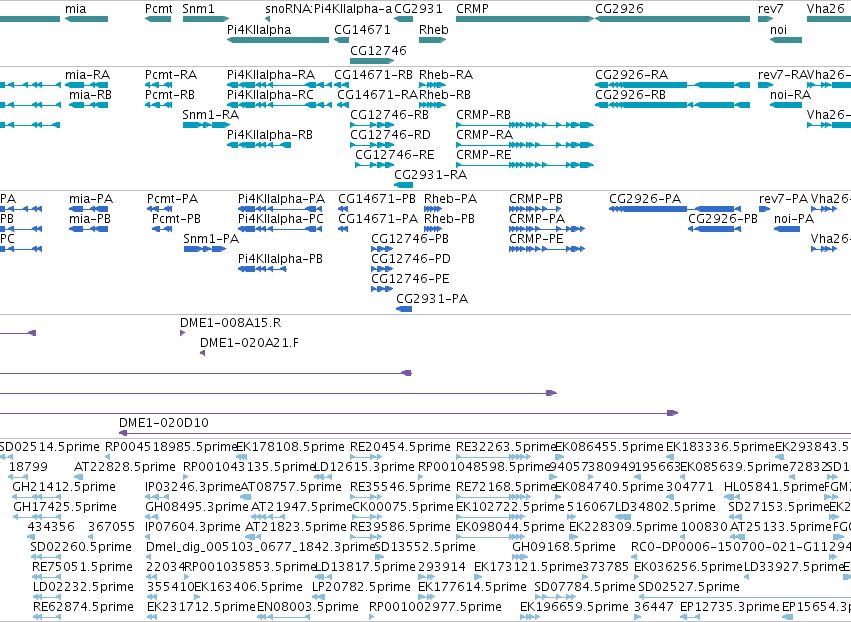Click the CG14671-PB protein label
Image resolution: width=851 pixels, height=622 pixels.
click(x=377, y=199)
